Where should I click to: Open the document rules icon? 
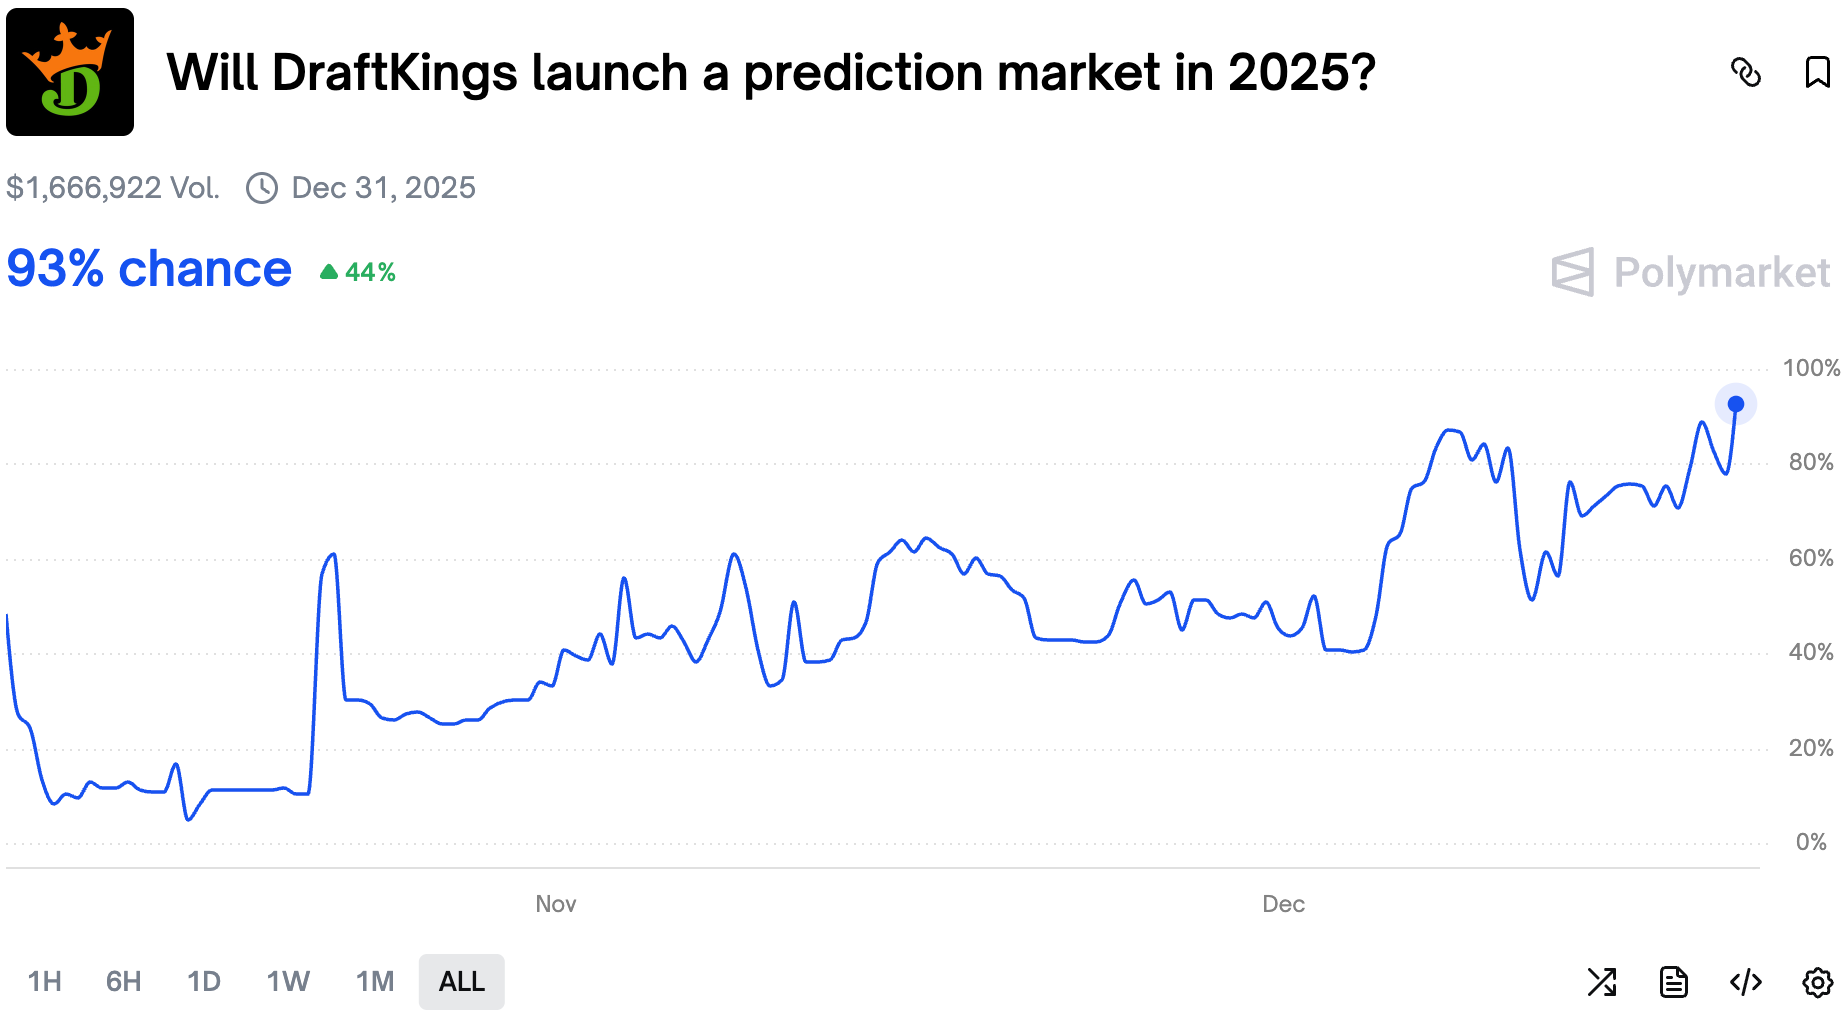(x=1673, y=982)
